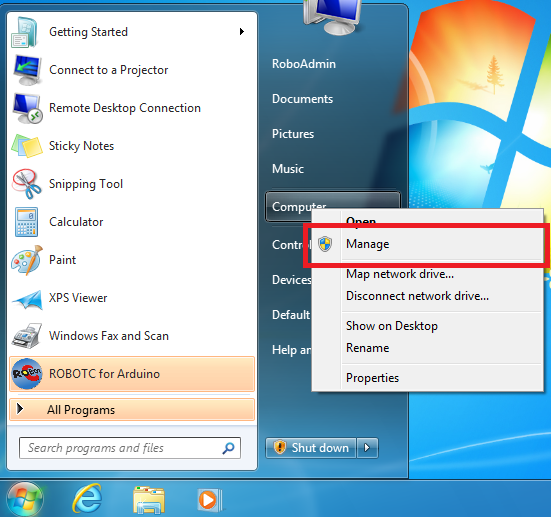The width and height of the screenshot is (551, 517).
Task: Click the magnifier icon in search box
Action: [x=228, y=448]
